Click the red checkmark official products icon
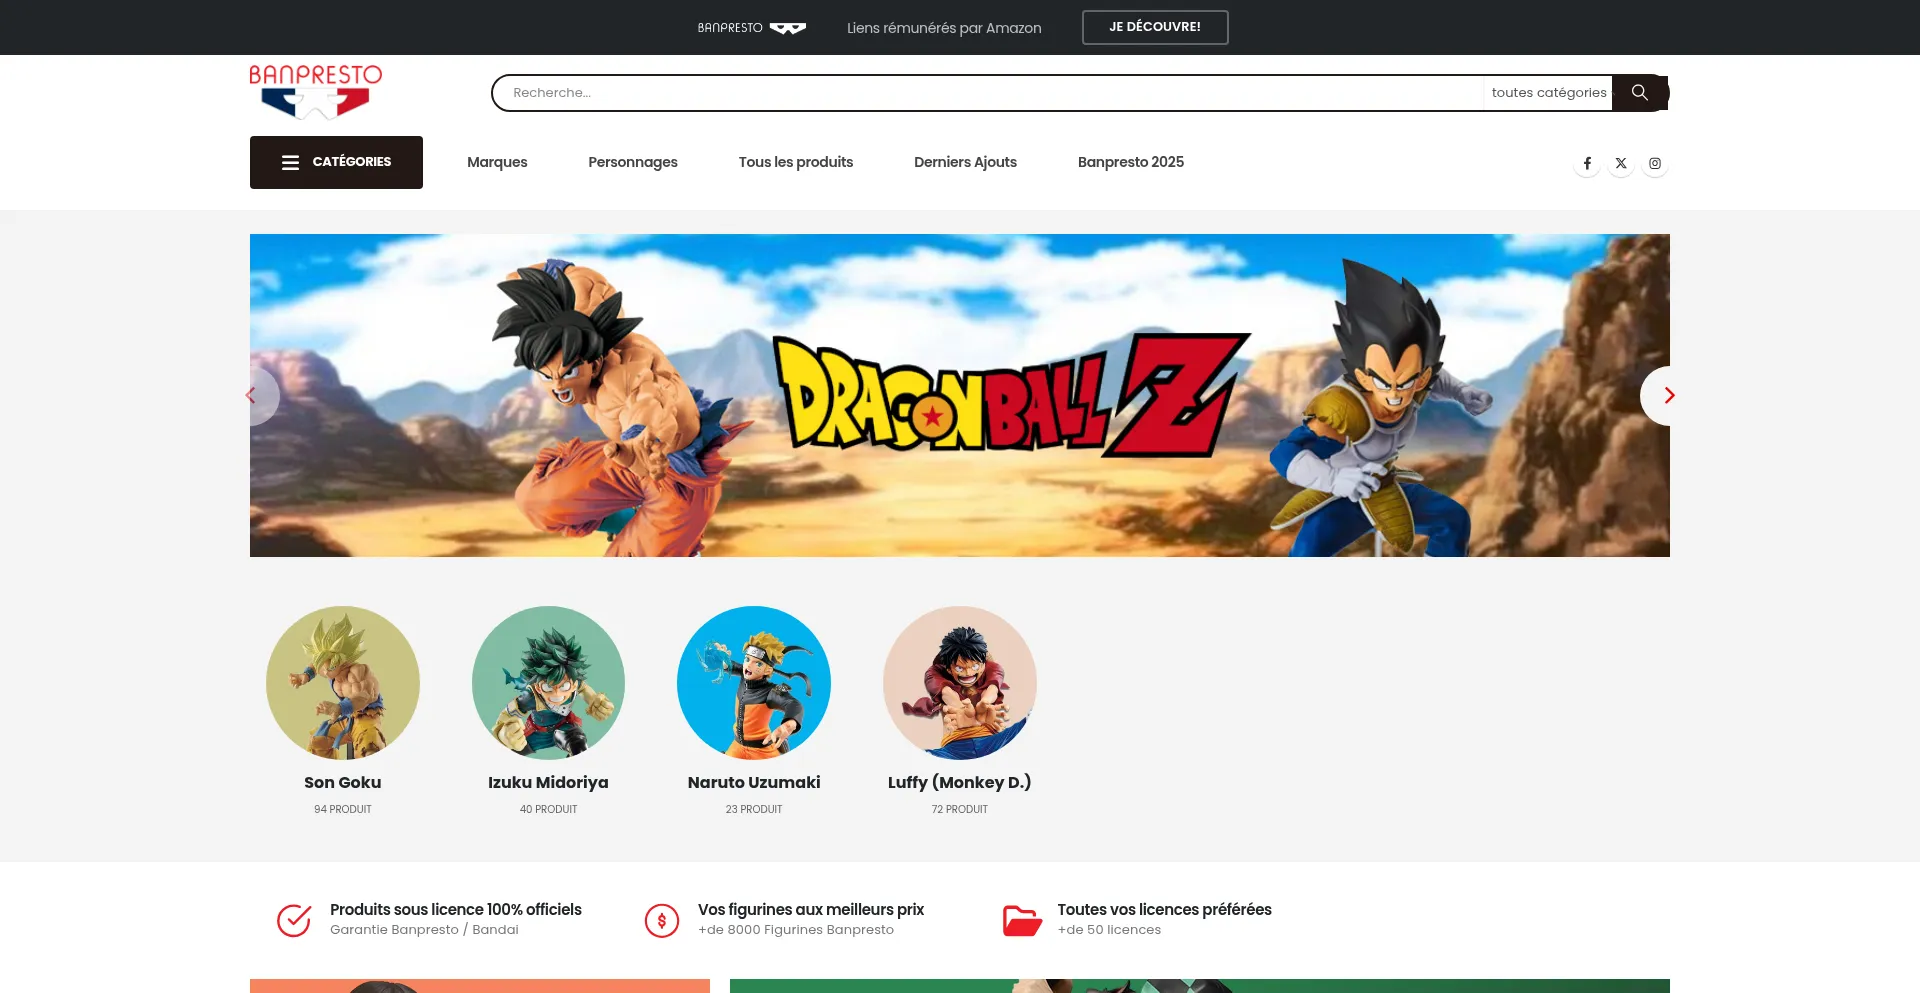 pyautogui.click(x=294, y=920)
